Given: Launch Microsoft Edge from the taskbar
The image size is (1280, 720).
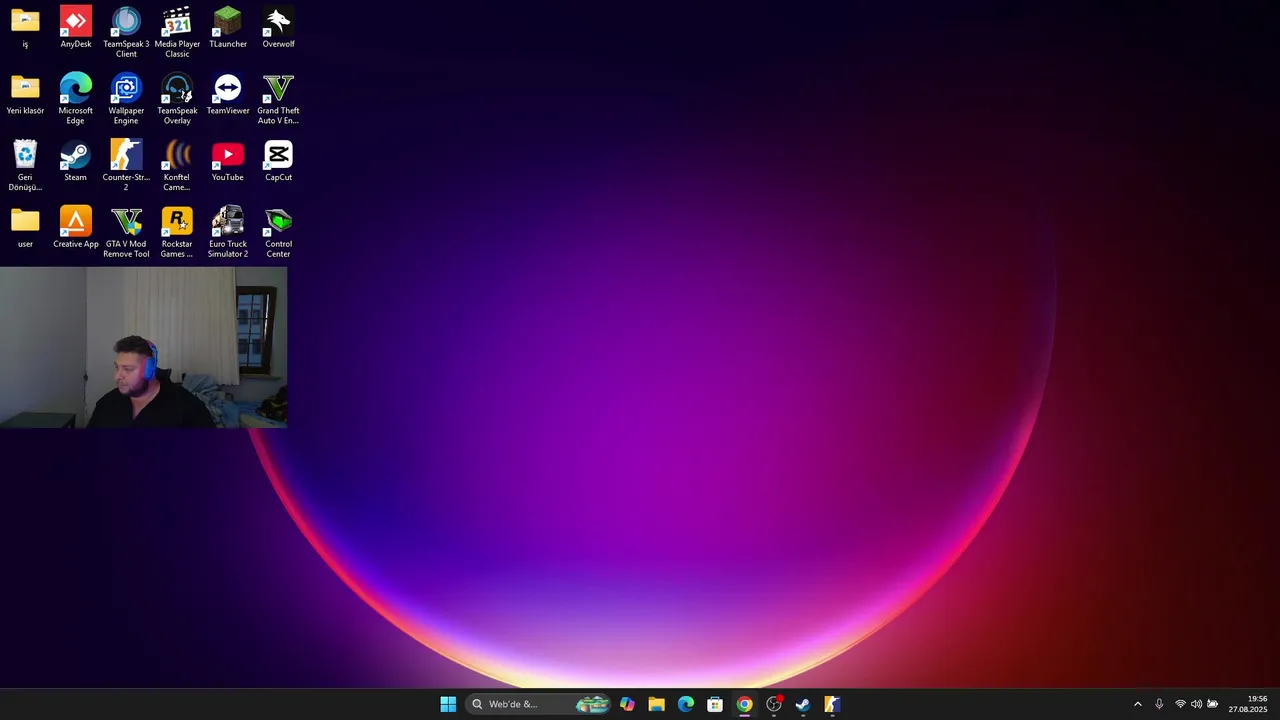Looking at the screenshot, I should [686, 704].
